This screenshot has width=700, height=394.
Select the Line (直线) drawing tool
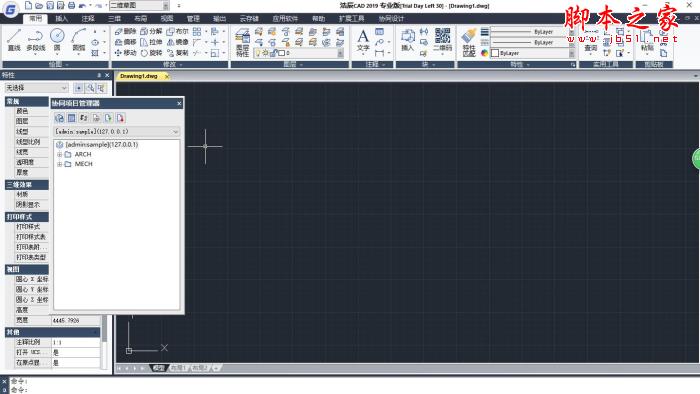click(x=14, y=40)
